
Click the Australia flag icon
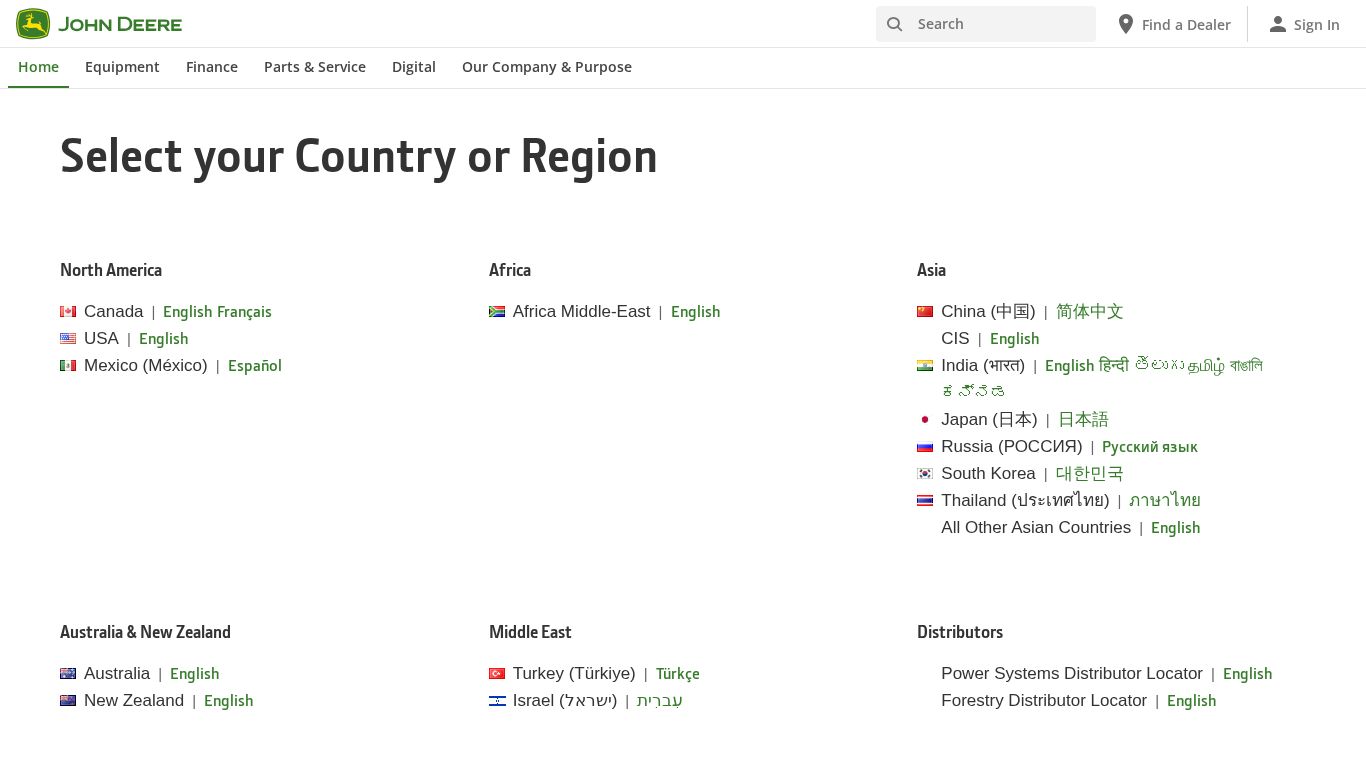pyautogui.click(x=68, y=674)
